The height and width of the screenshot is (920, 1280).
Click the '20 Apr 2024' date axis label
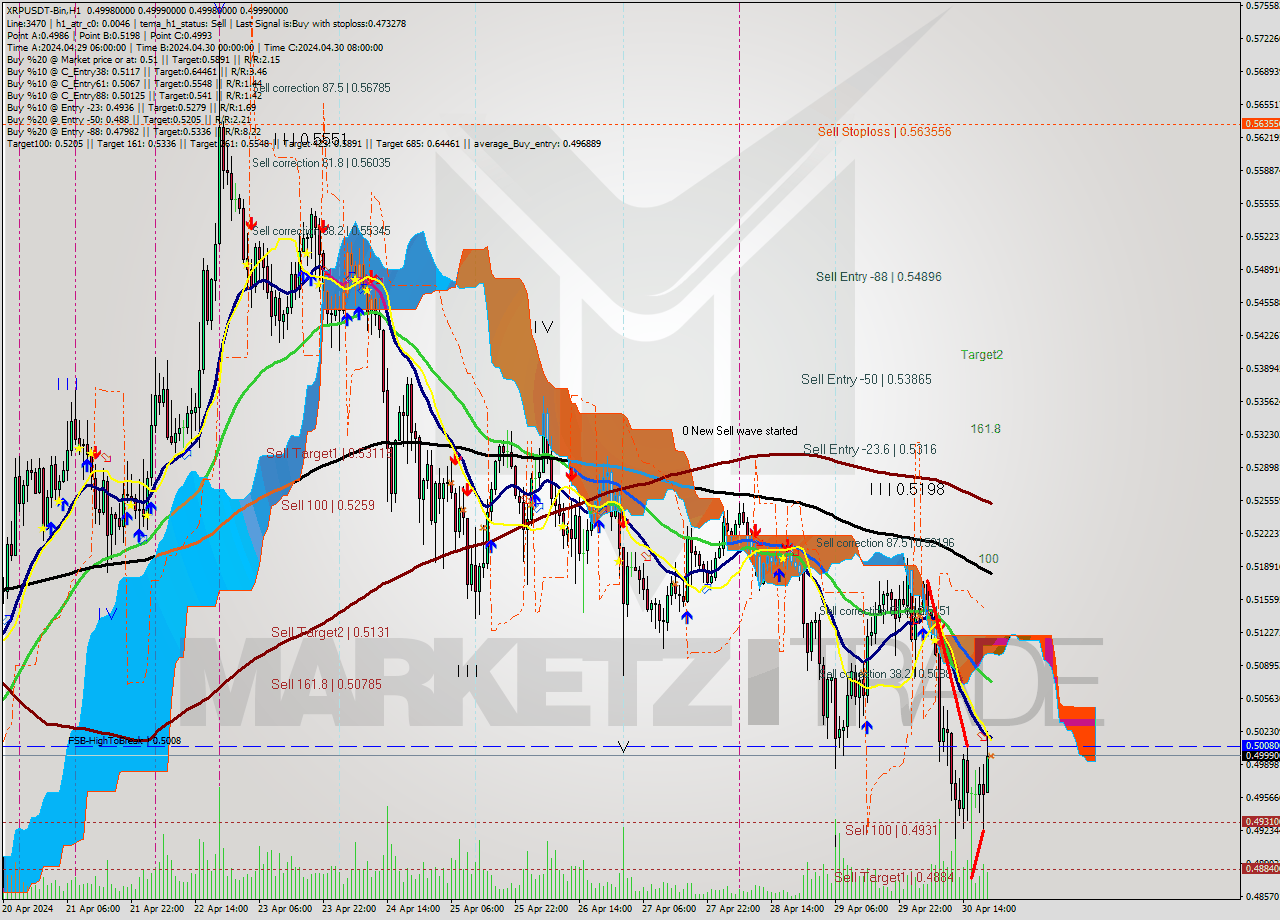click(27, 909)
